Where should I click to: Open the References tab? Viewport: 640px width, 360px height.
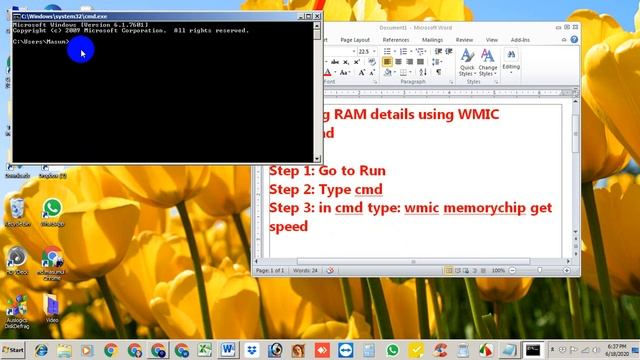(396, 40)
